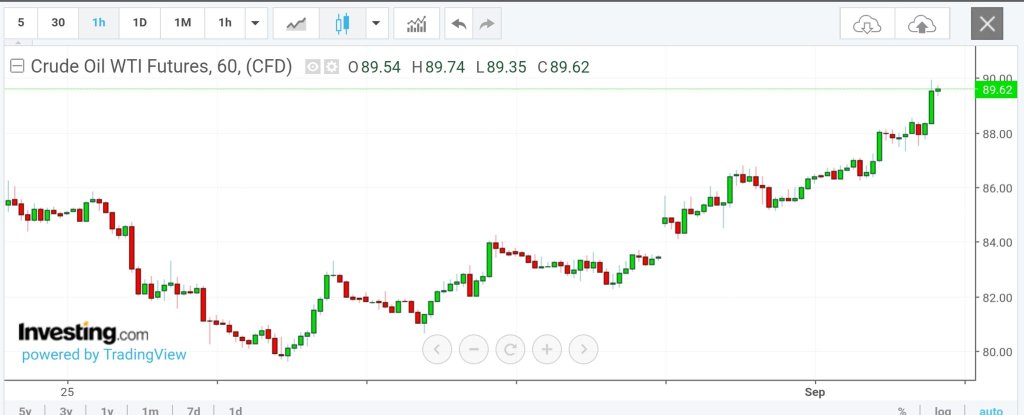This screenshot has height=415, width=1024.
Task: Click the second 1h interval label
Action: coord(225,23)
